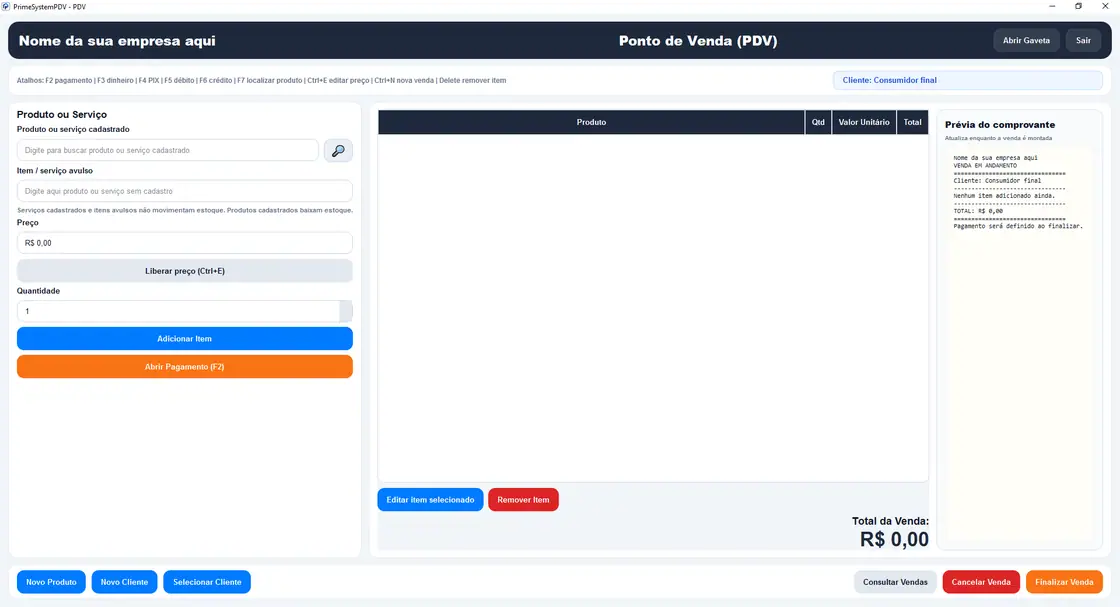Image resolution: width=1120 pixels, height=607 pixels.
Task: Click the Produto ou Serviço panel heading
Action: point(61,114)
